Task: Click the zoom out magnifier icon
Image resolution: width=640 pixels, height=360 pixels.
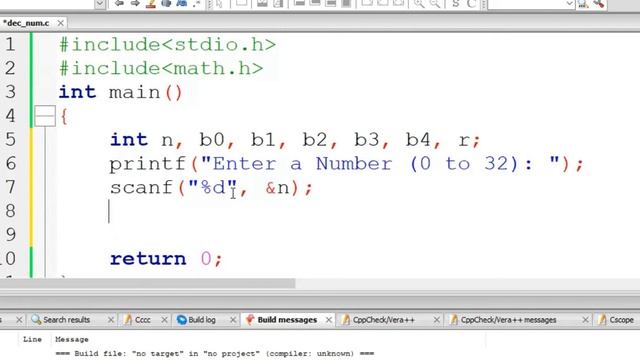Action: (435, 4)
